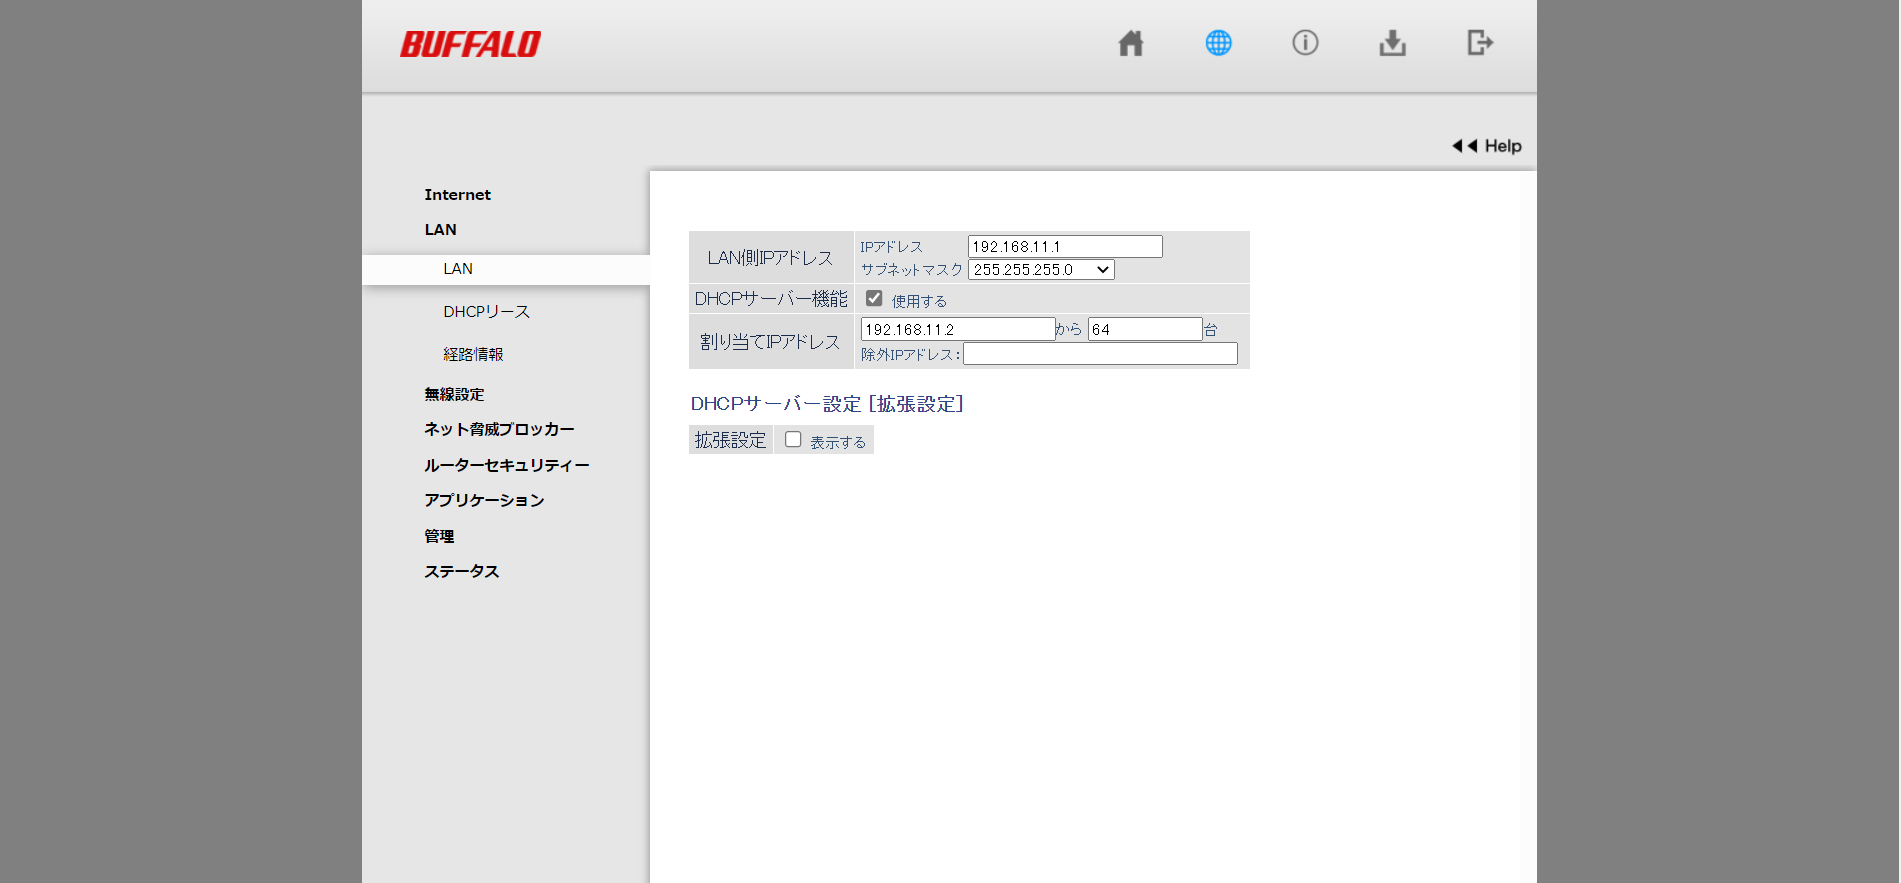Click the download tray icon

pyautogui.click(x=1392, y=43)
